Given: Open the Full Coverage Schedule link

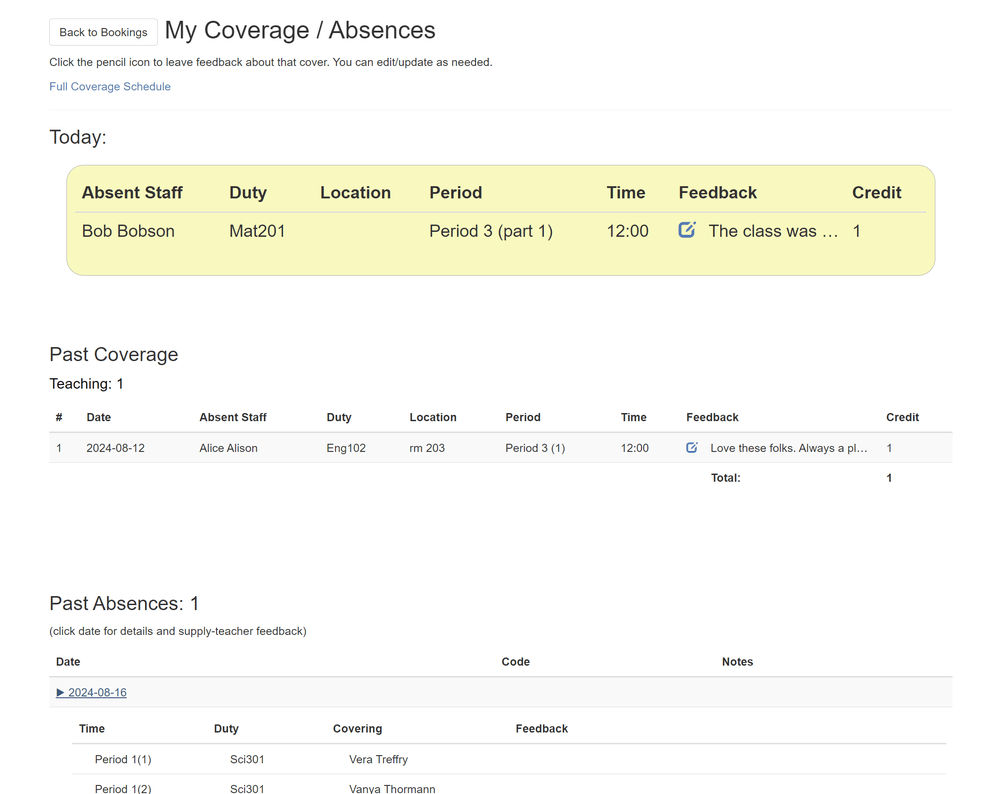Looking at the screenshot, I should coord(110,86).
